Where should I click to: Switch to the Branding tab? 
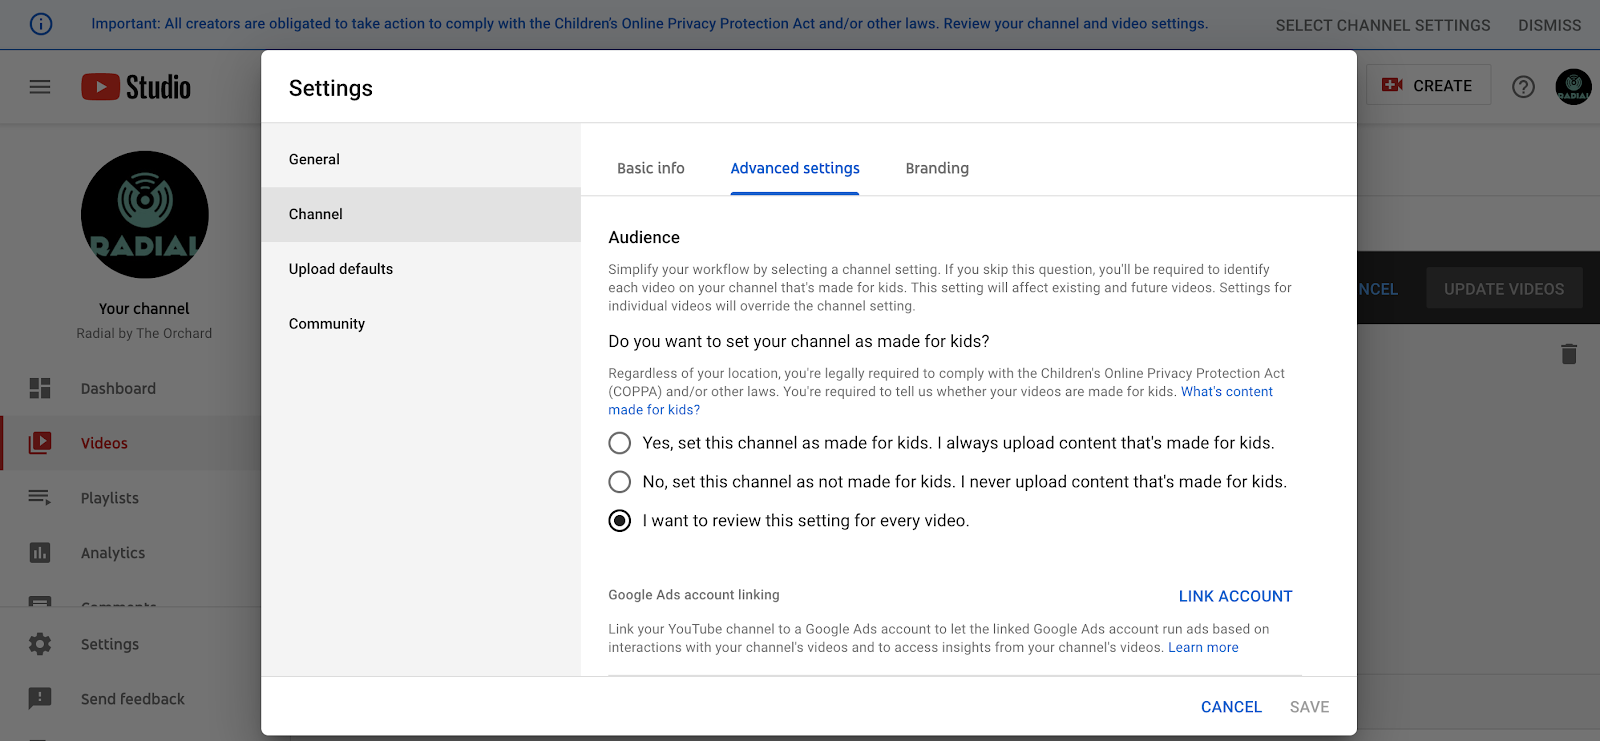937,168
